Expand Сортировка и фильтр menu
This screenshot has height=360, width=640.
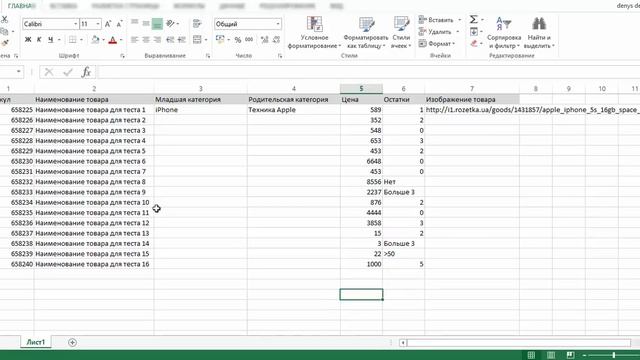tap(504, 32)
